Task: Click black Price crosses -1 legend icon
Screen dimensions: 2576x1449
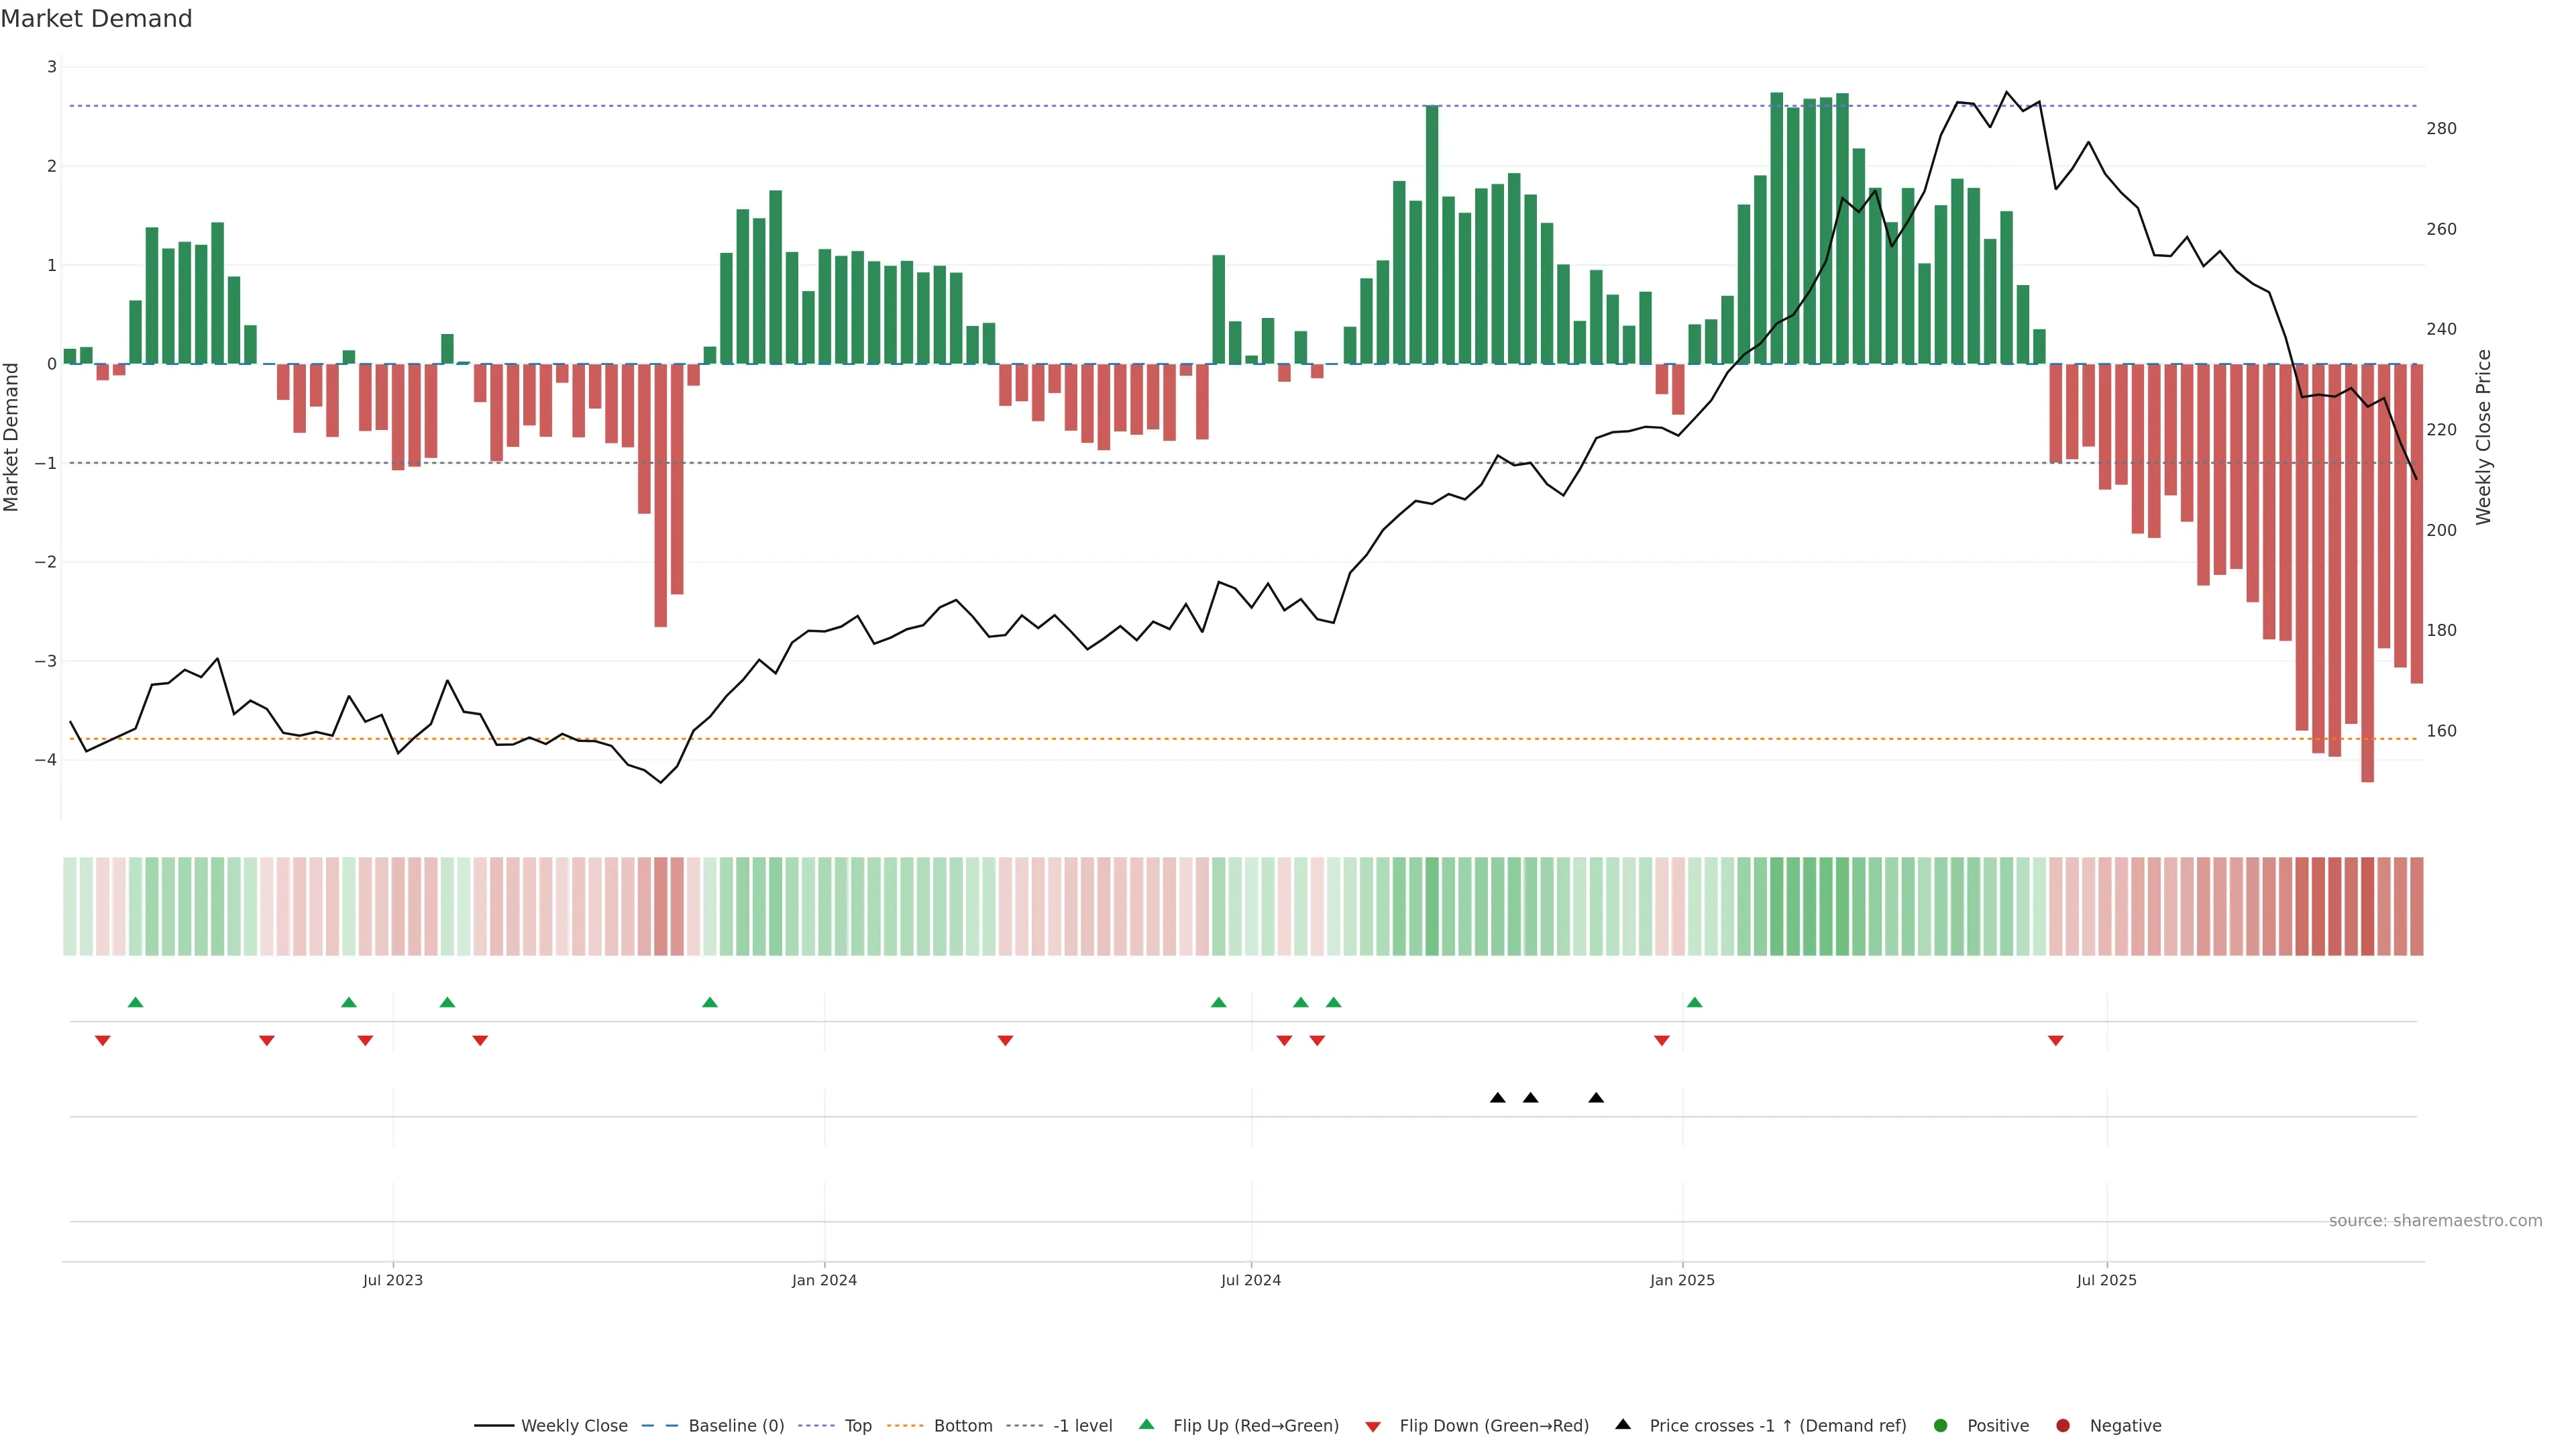Action: click(1623, 1425)
